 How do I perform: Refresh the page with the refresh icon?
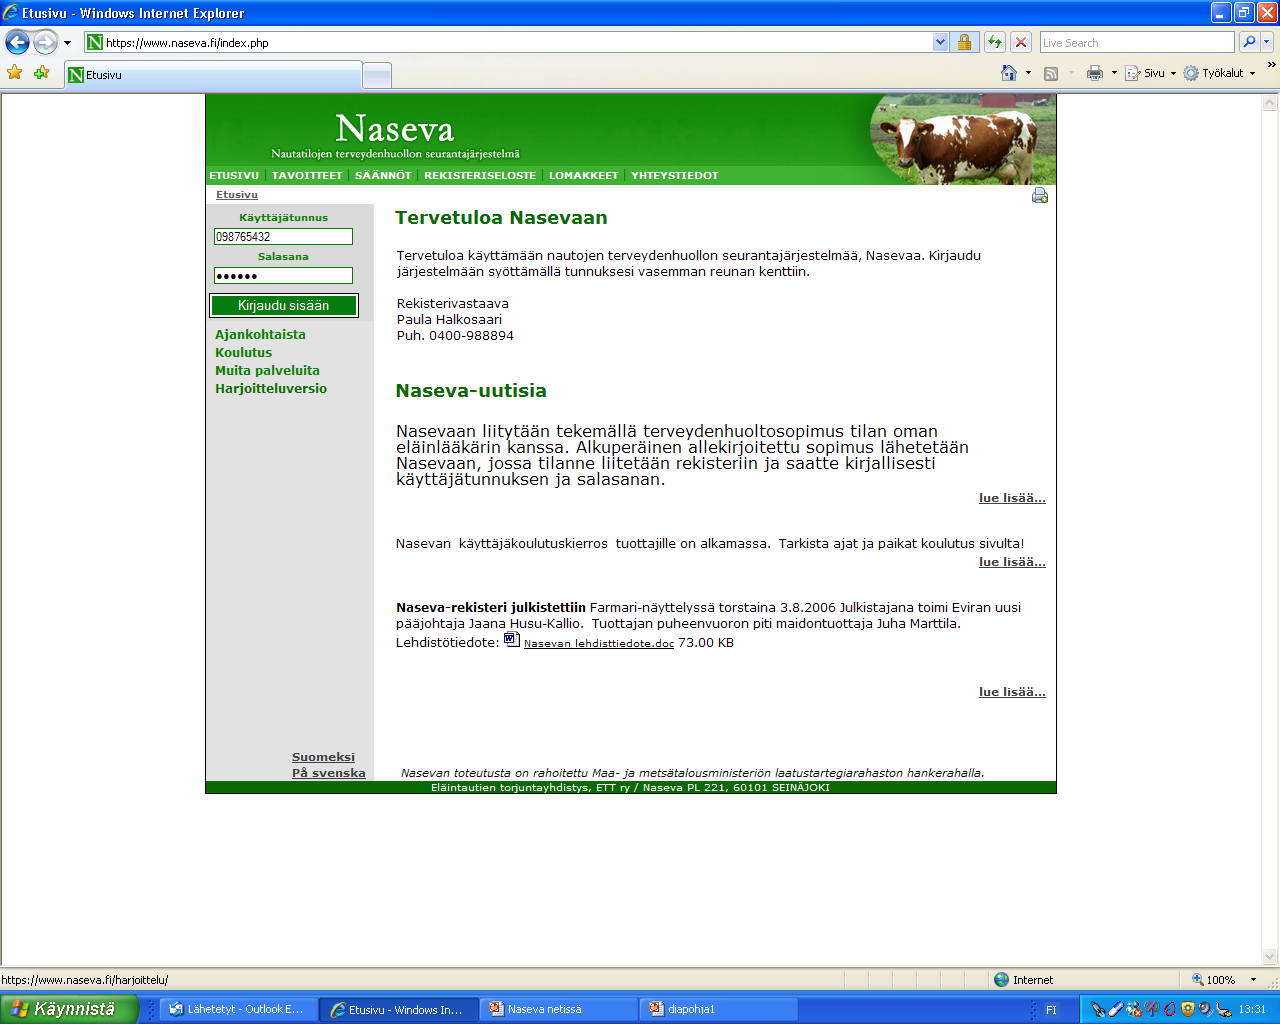click(x=994, y=42)
